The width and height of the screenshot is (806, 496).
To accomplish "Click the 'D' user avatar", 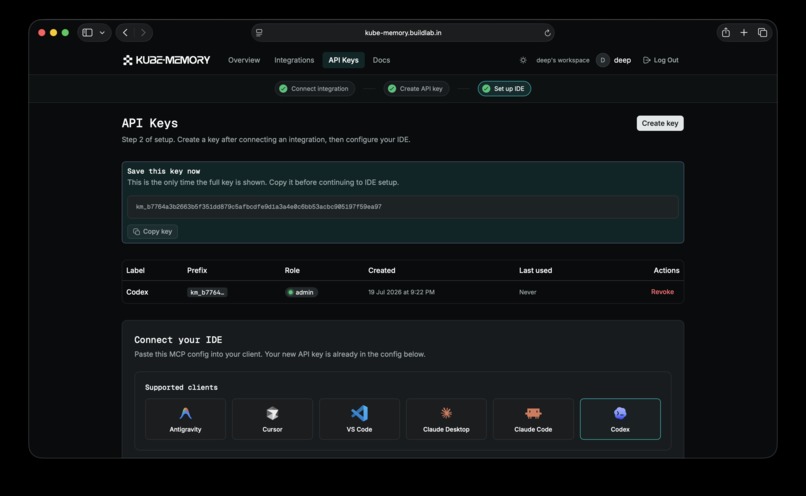I will point(602,60).
